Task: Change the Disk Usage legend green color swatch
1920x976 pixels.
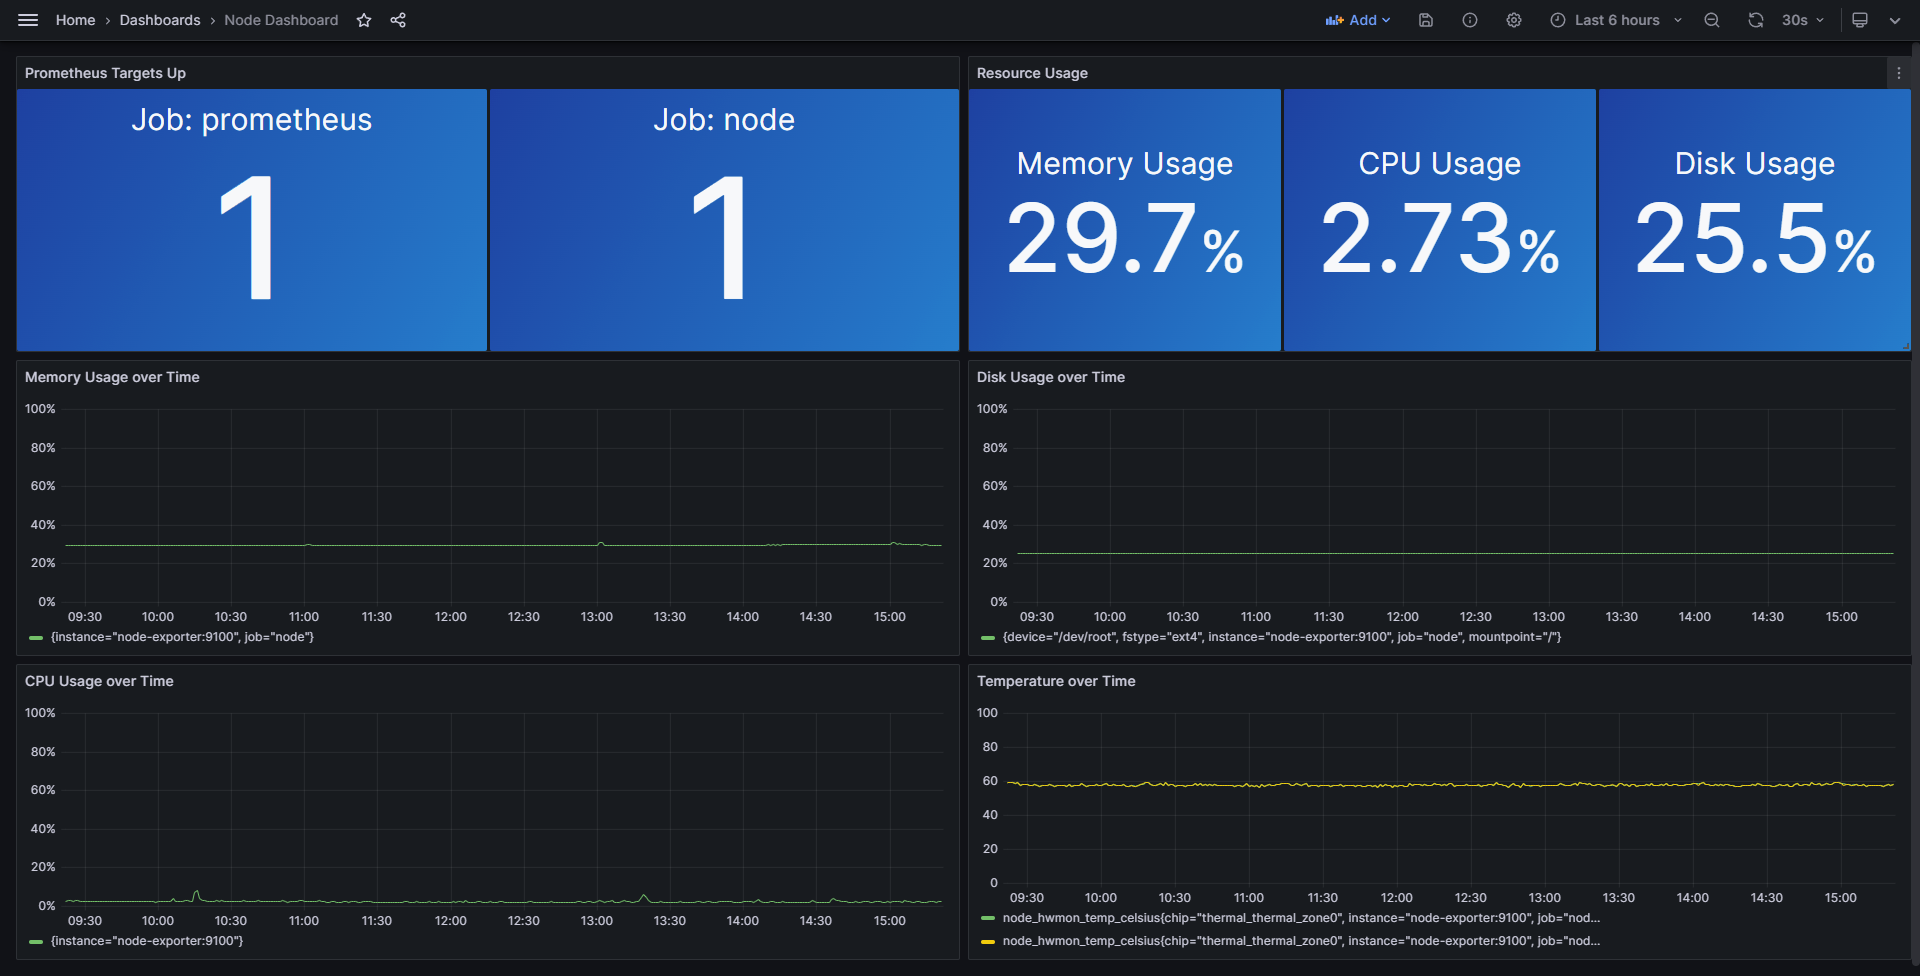Action: [x=988, y=638]
